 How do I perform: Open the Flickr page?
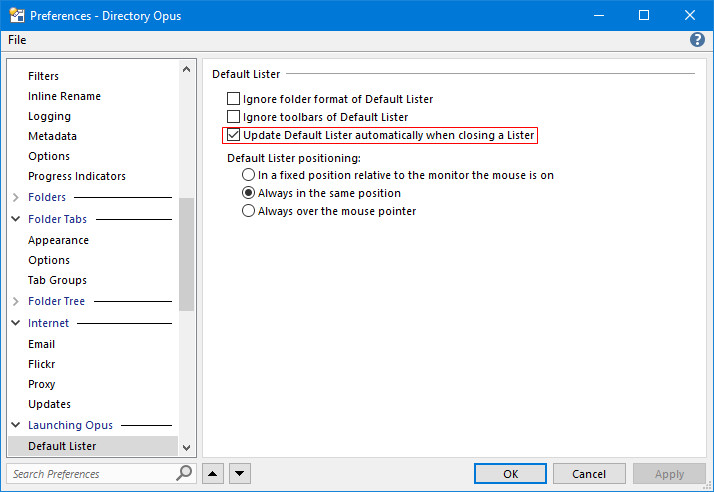pyautogui.click(x=41, y=364)
